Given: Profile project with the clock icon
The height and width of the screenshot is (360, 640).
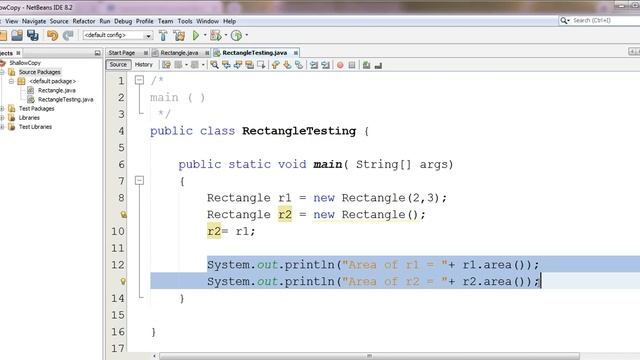Looking at the screenshot, I should pos(236,36).
